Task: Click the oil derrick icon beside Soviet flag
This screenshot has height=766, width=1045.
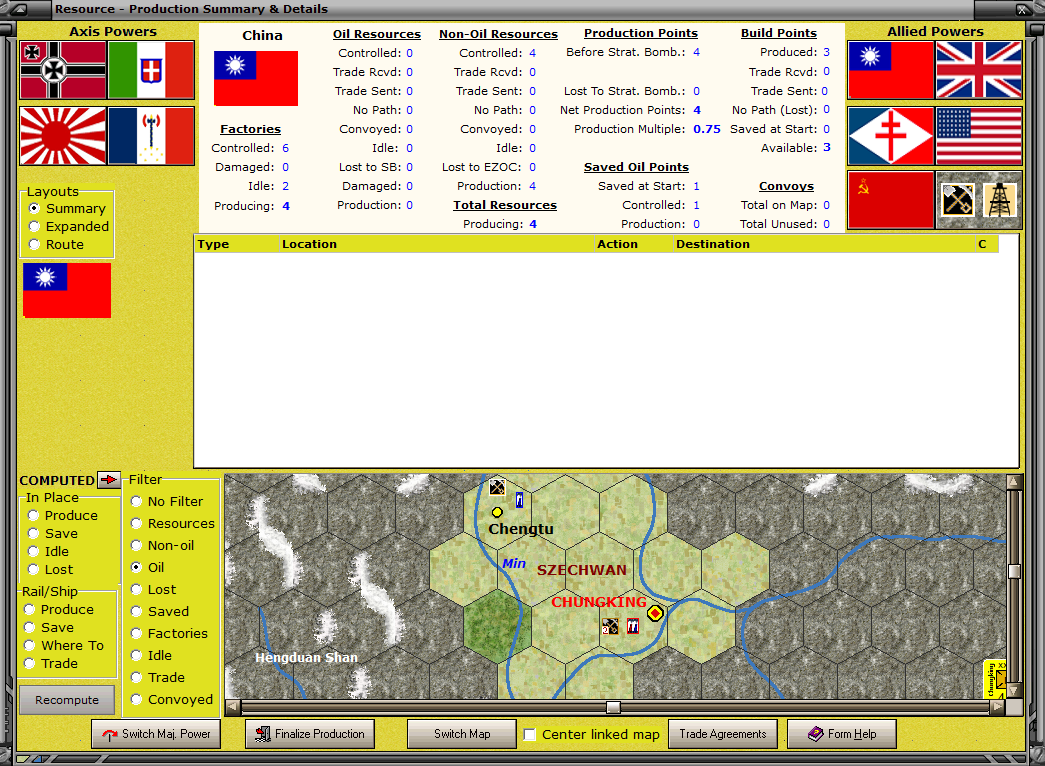Action: pos(1000,200)
